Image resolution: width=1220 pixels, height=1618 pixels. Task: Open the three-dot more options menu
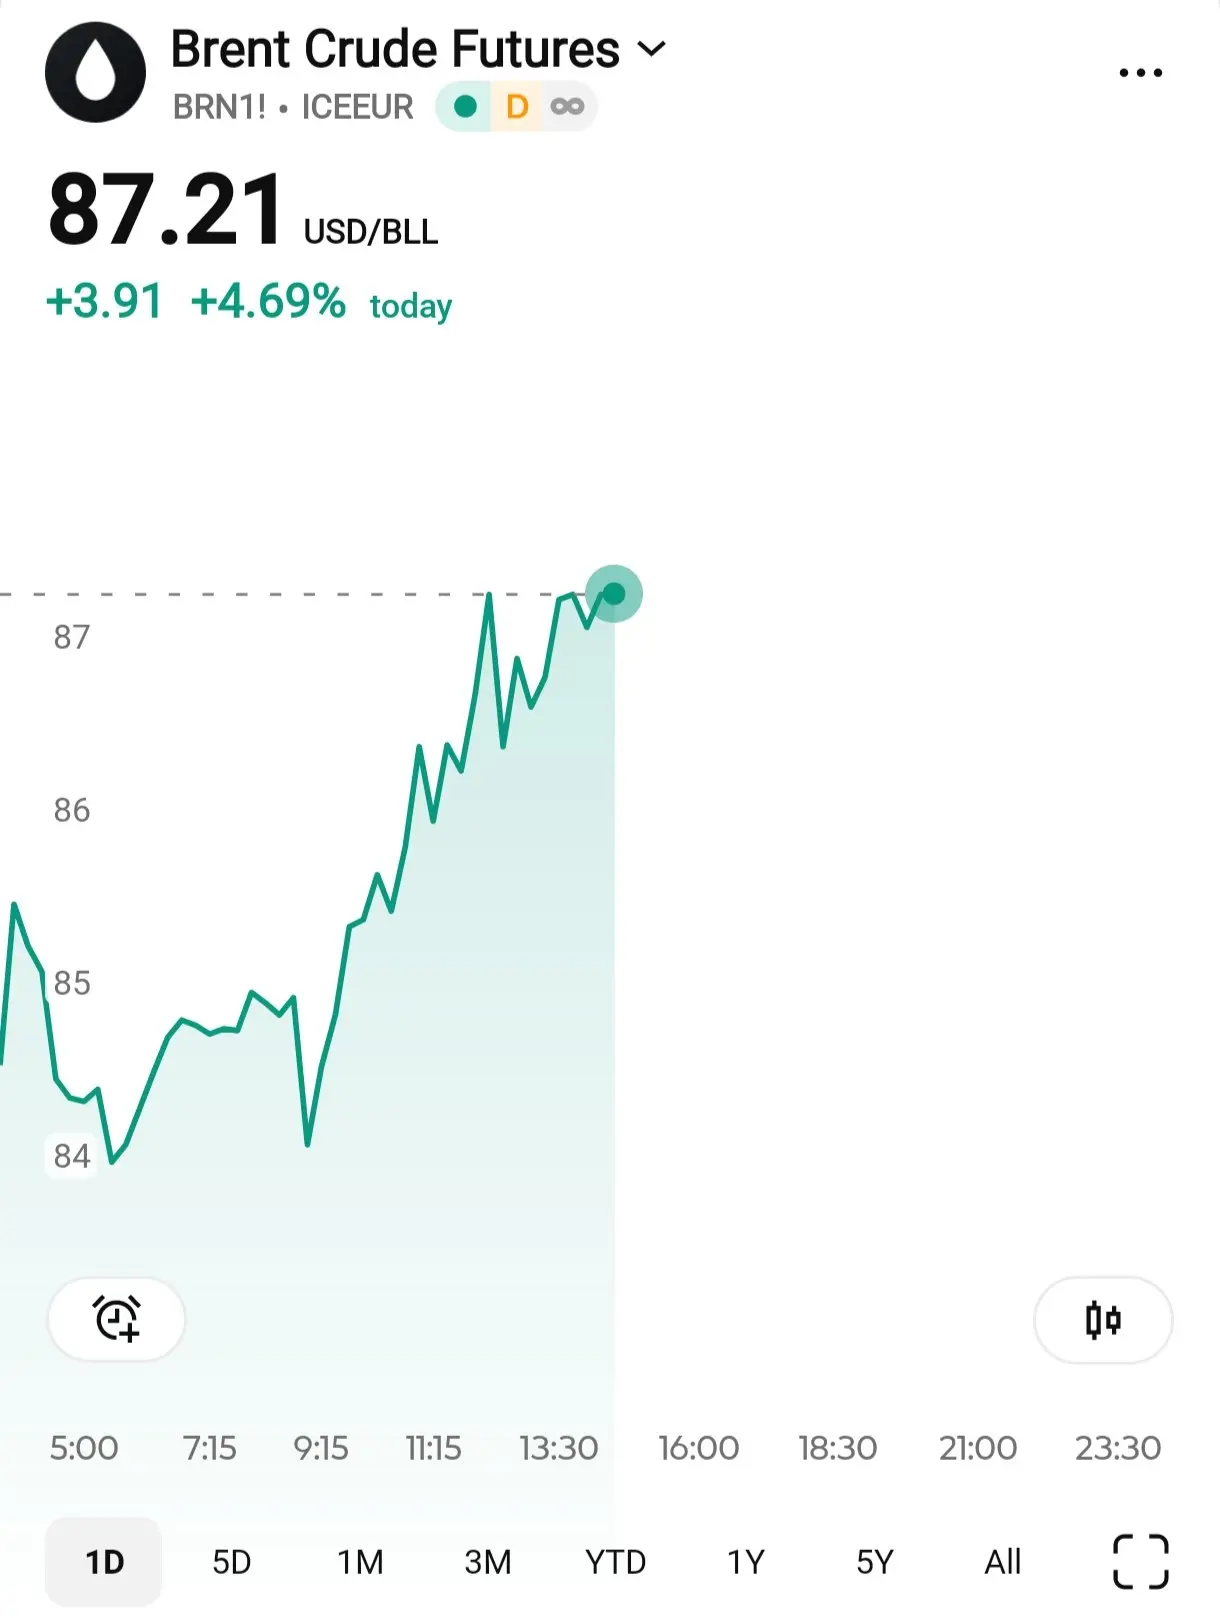coord(1140,73)
